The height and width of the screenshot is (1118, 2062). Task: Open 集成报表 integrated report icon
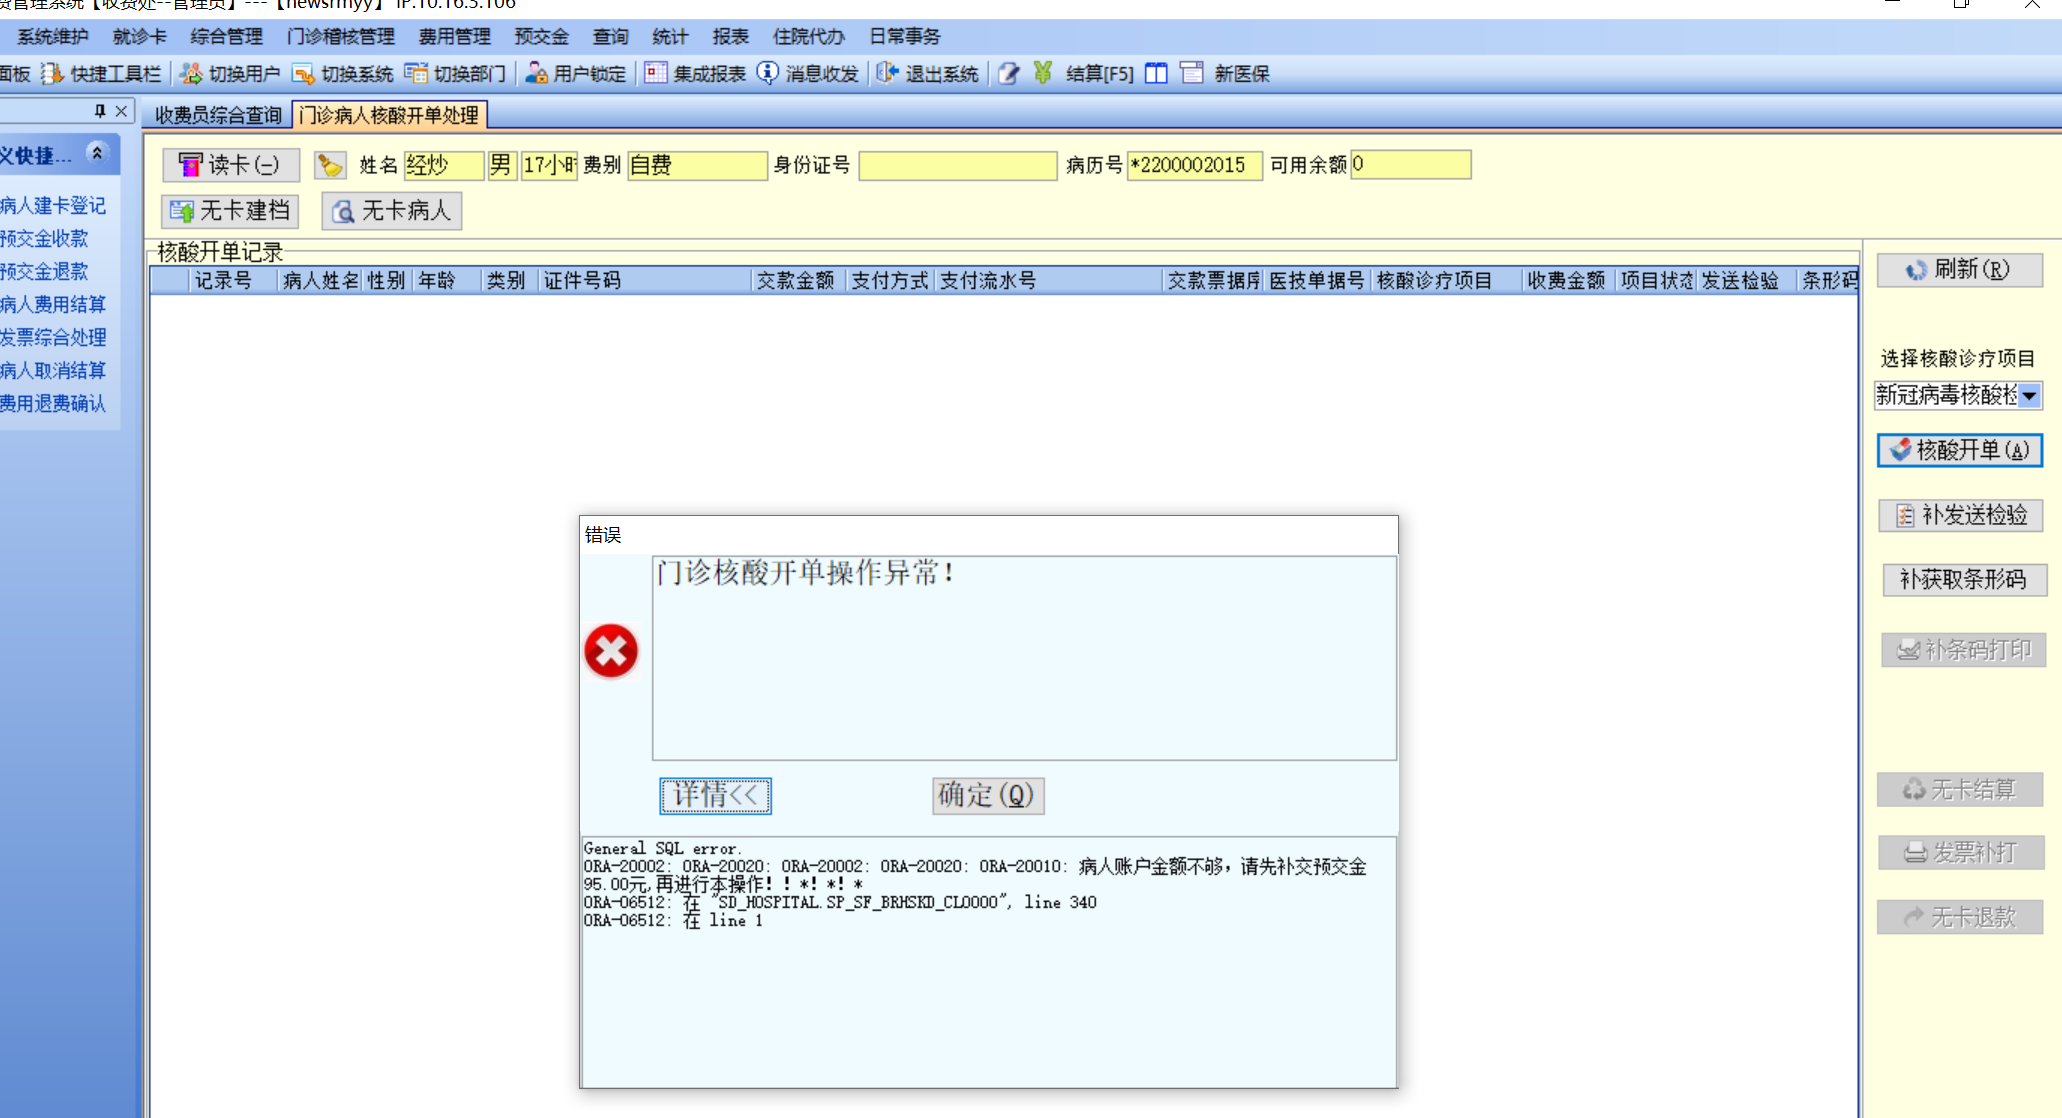pyautogui.click(x=655, y=73)
